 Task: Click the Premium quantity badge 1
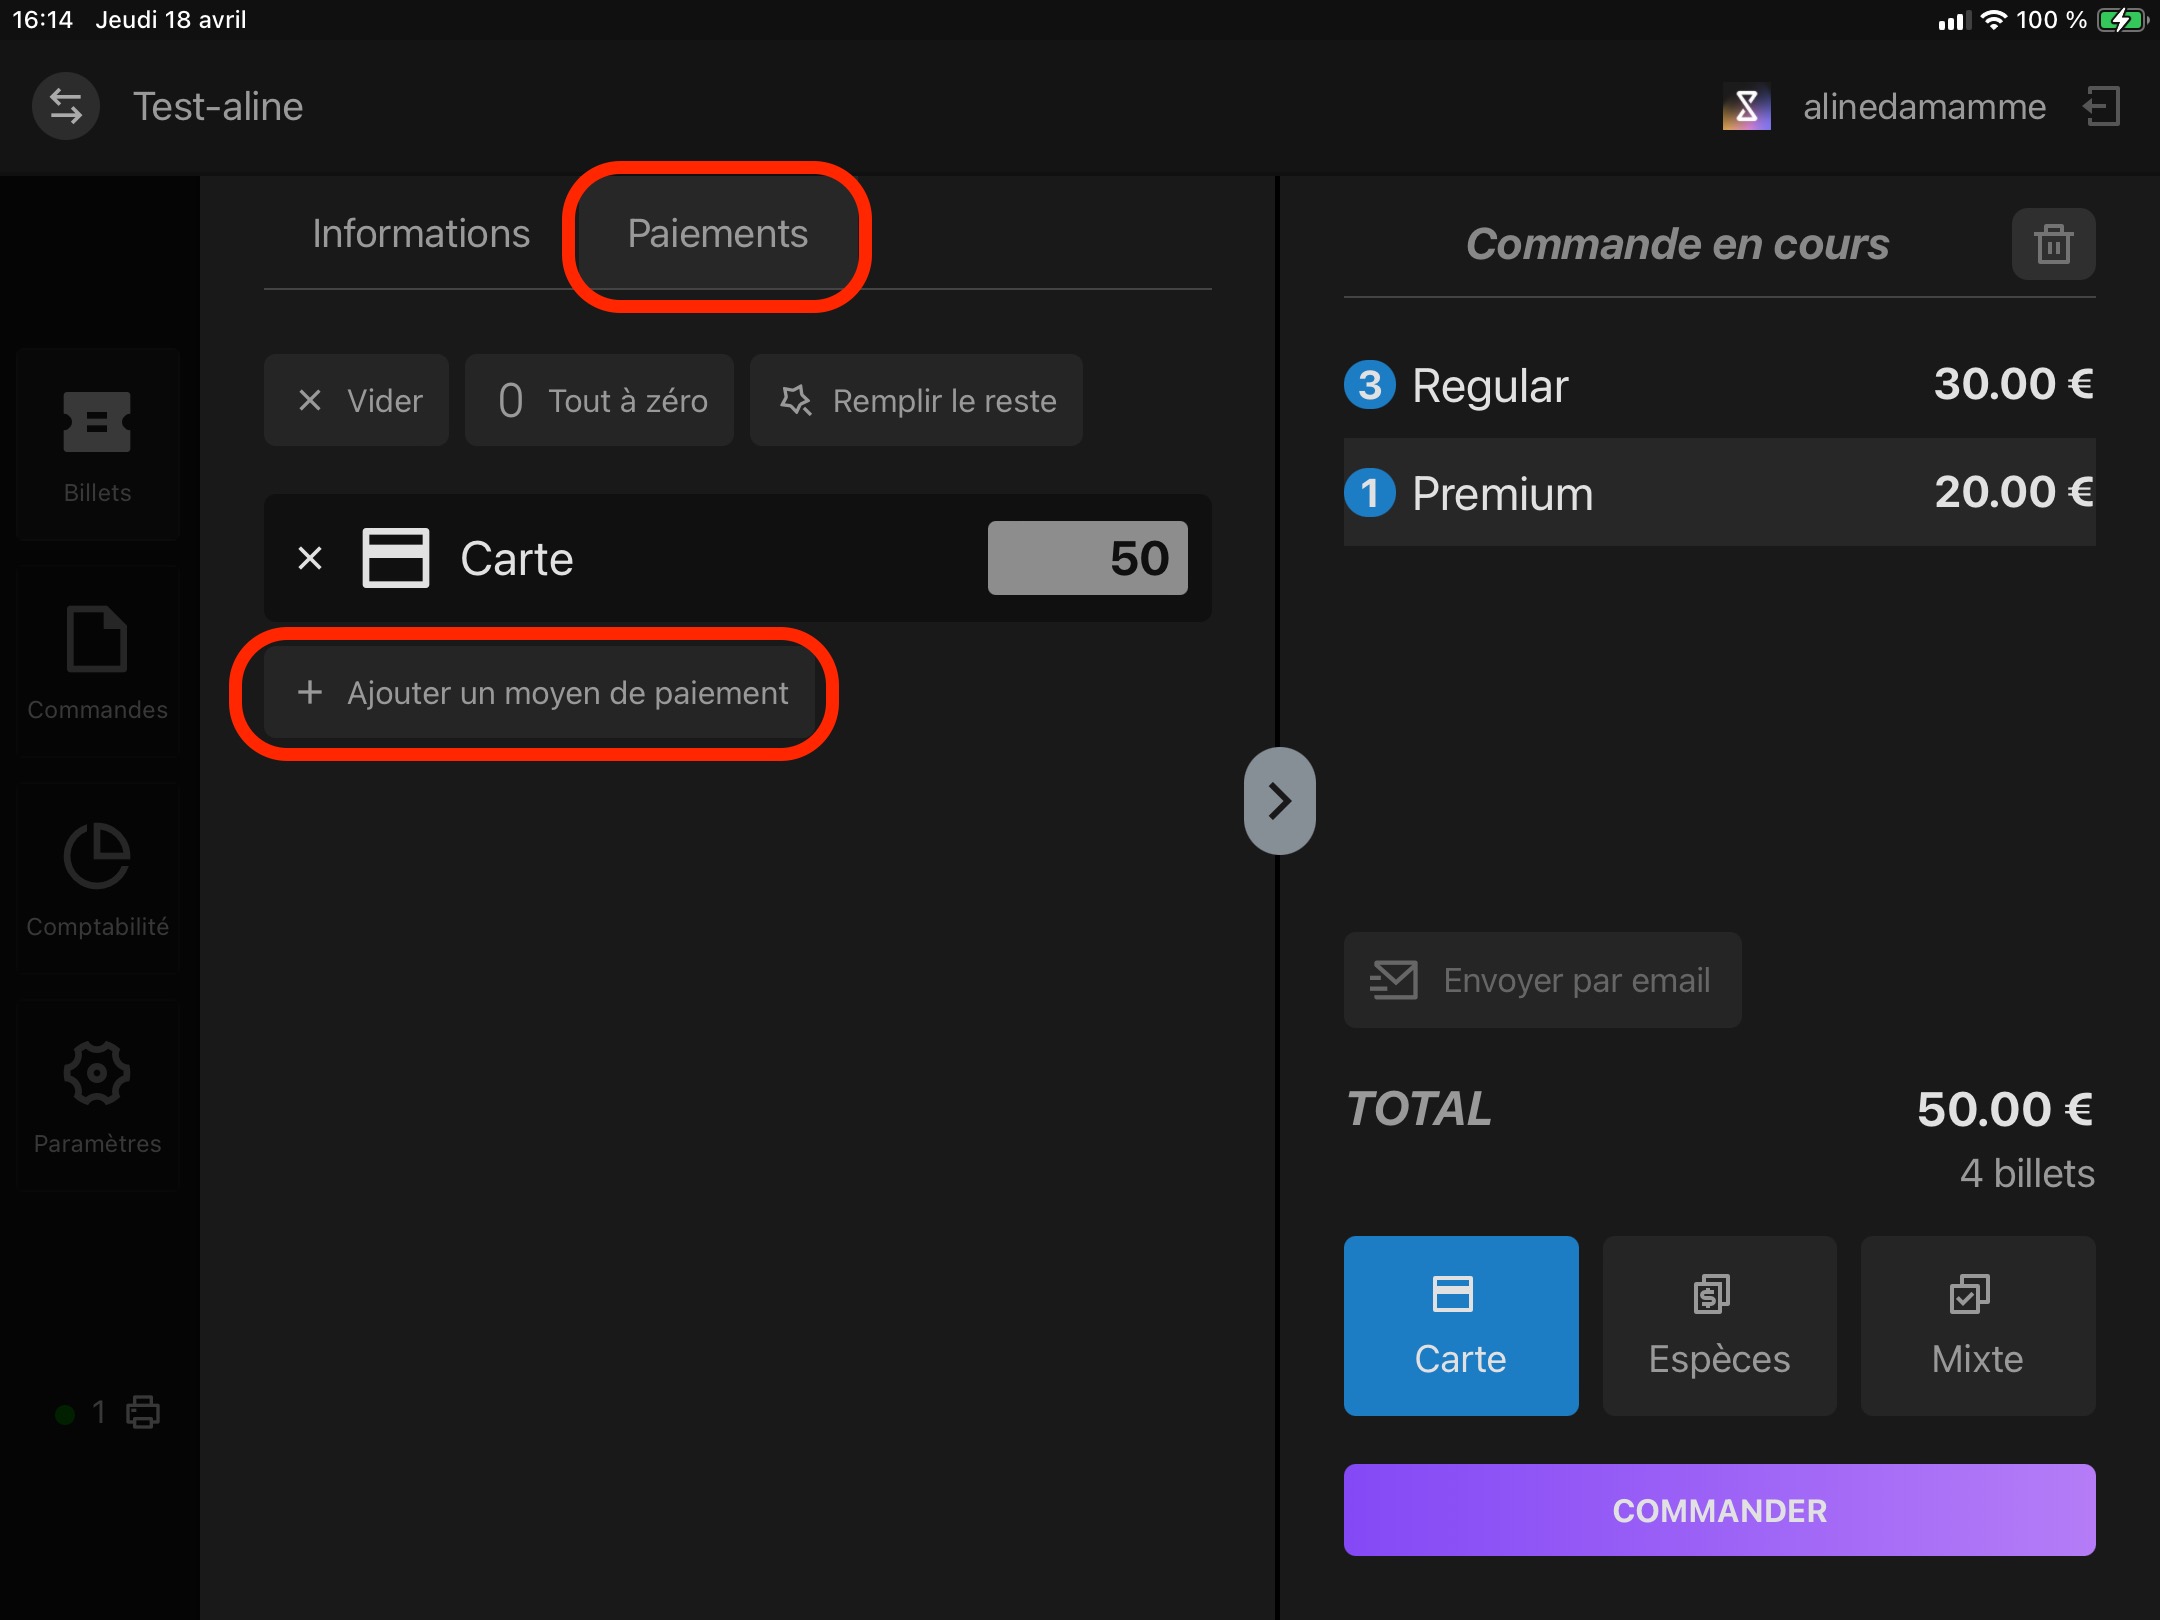pos(1370,493)
